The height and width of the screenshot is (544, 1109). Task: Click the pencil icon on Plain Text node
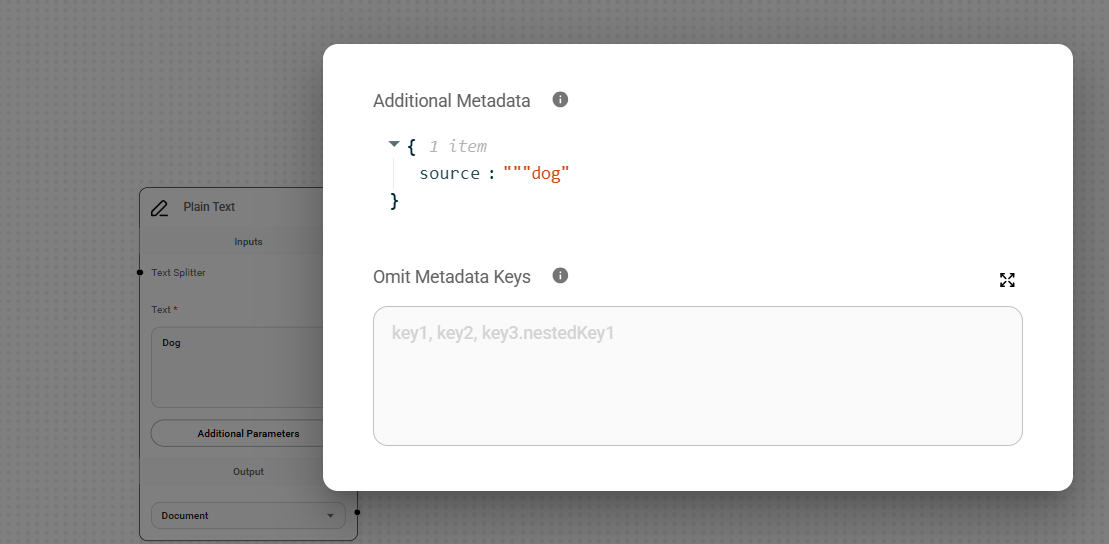click(x=159, y=208)
